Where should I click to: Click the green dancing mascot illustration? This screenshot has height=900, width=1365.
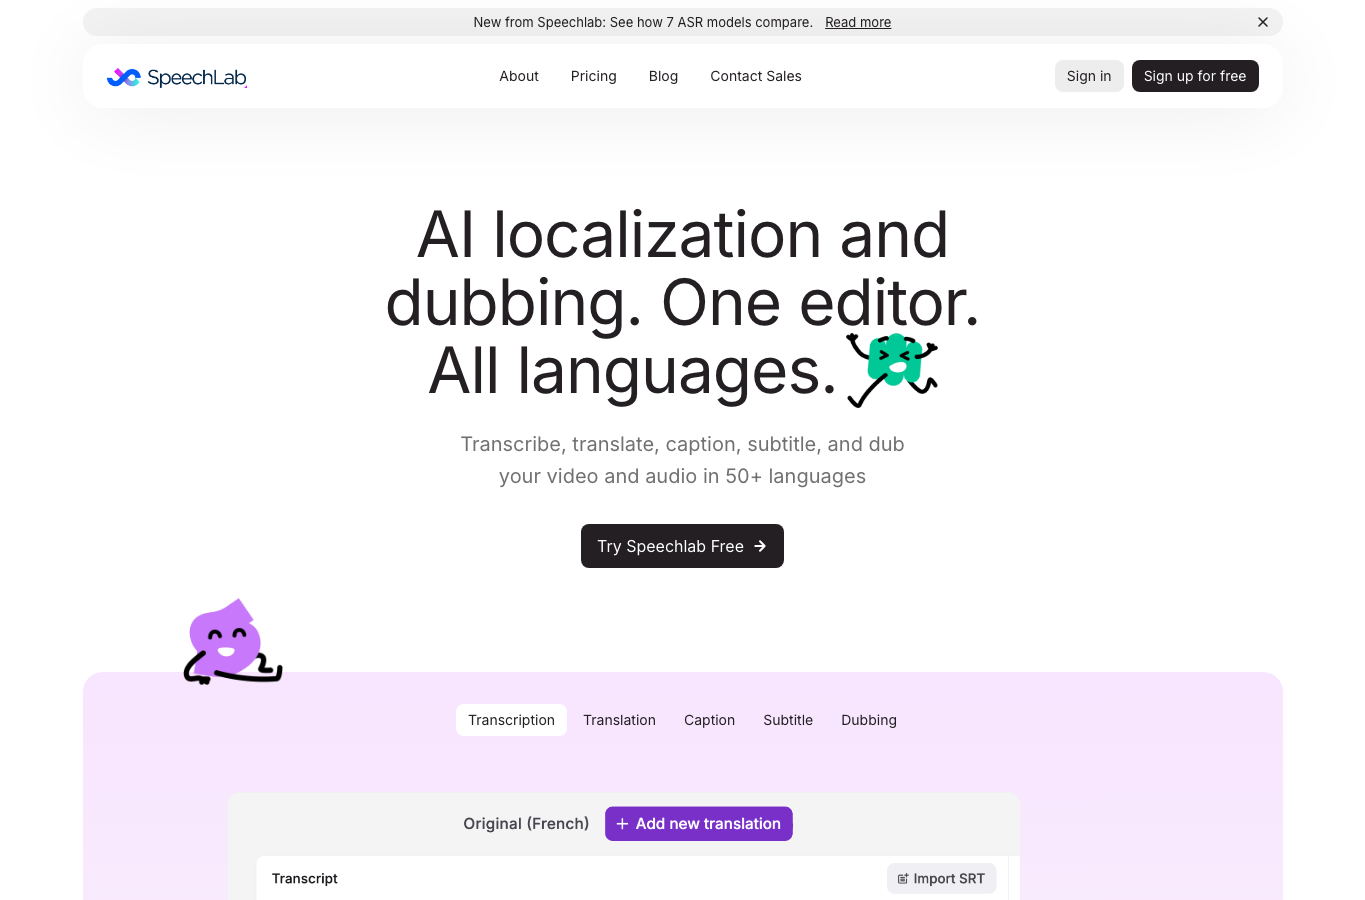click(x=892, y=369)
